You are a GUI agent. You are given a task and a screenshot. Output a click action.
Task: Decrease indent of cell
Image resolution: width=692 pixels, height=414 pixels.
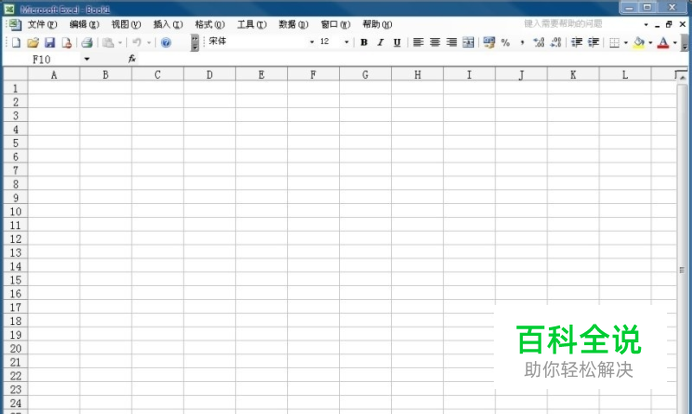576,42
